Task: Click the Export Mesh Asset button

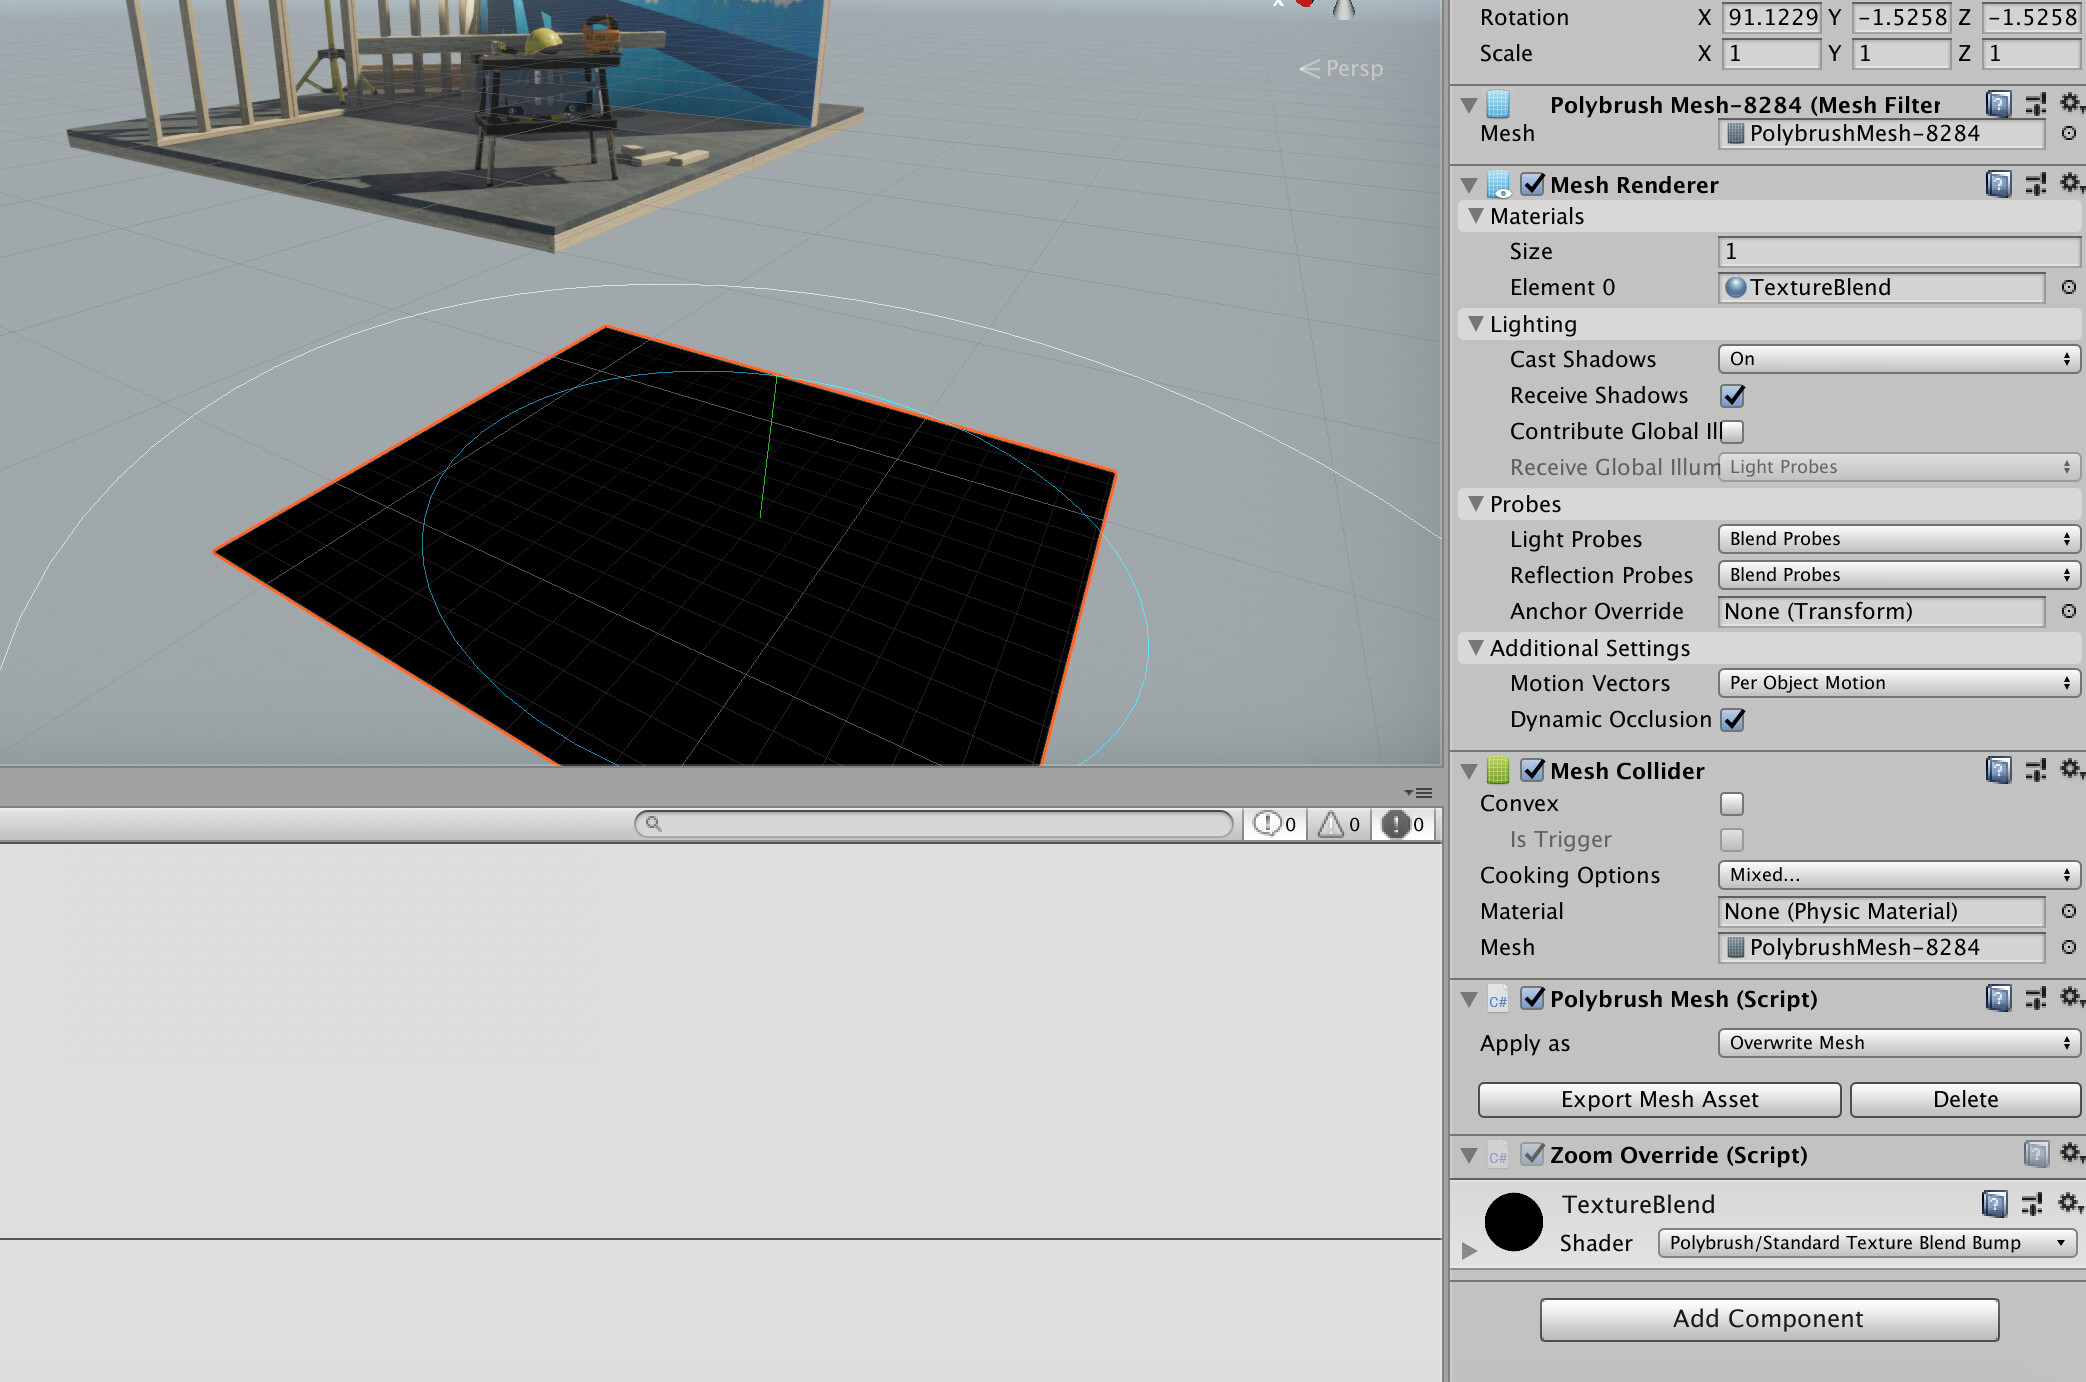Action: pos(1659,1099)
